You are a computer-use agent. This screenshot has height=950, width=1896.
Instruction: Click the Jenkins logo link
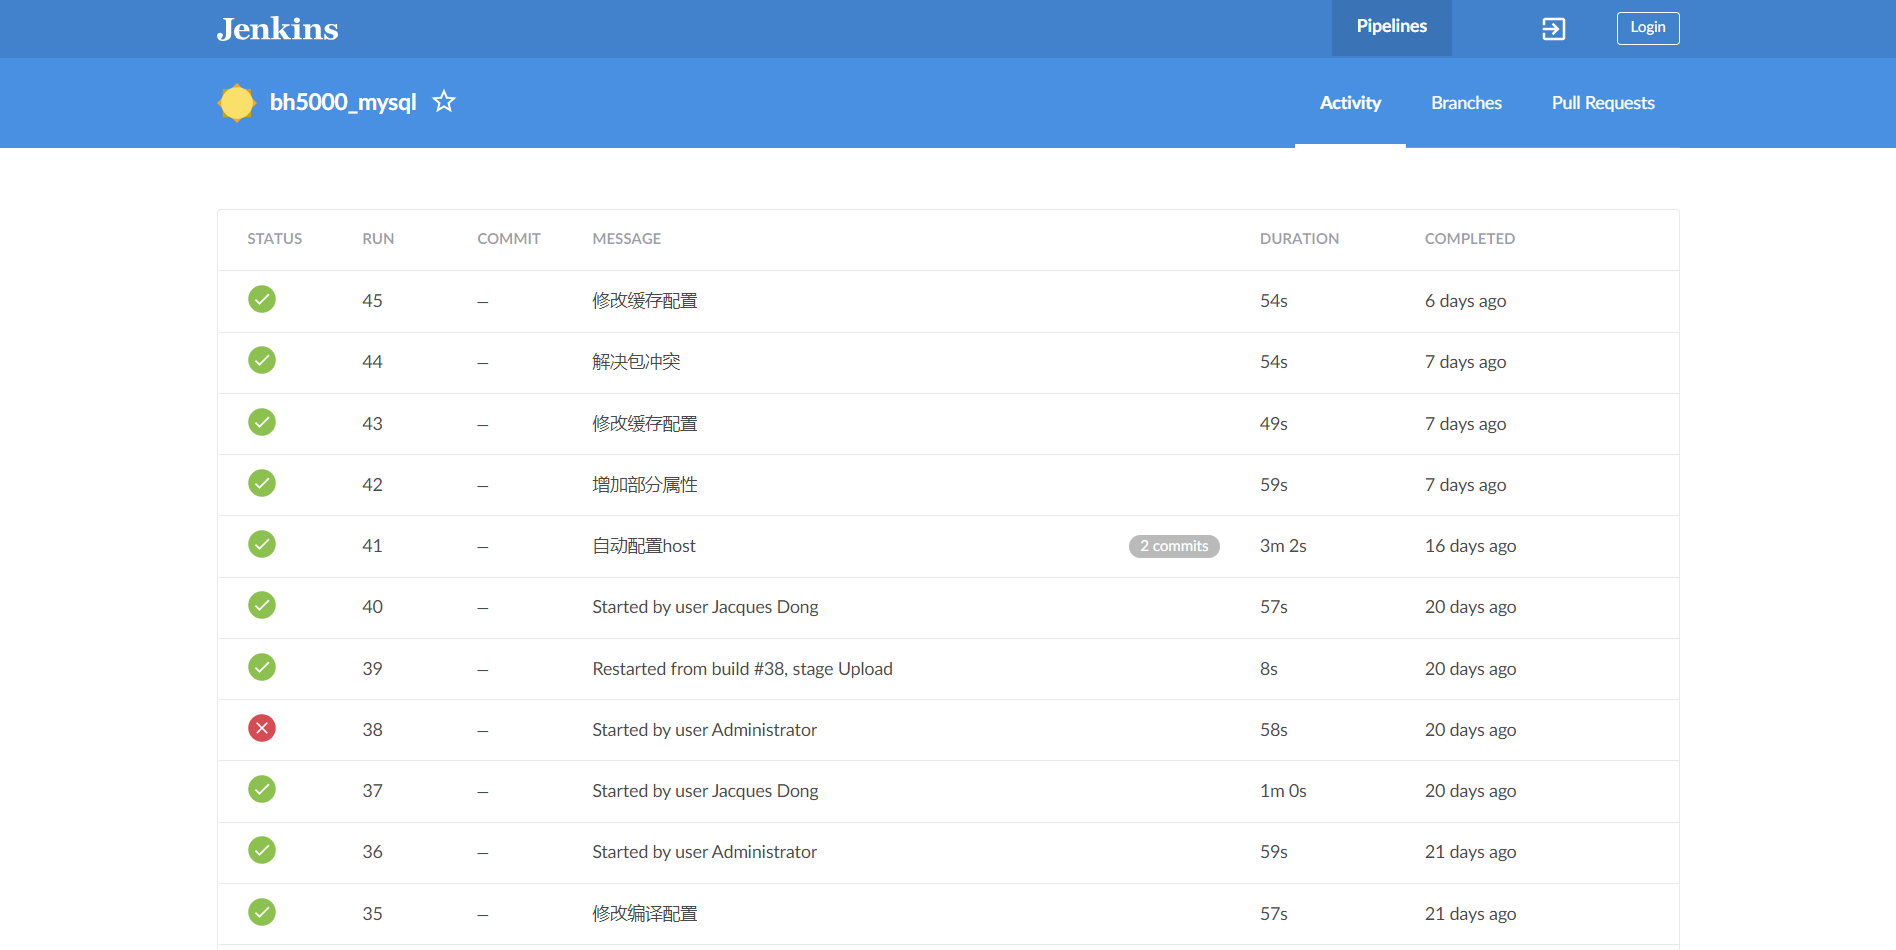pos(278,29)
